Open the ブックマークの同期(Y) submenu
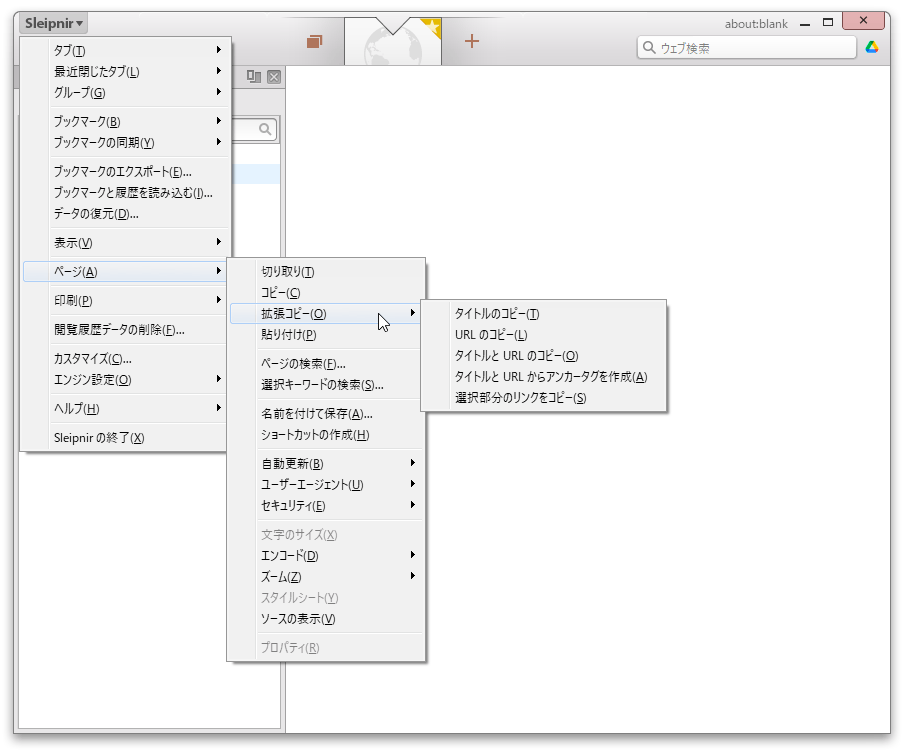Image resolution: width=904 pixels, height=750 pixels. (126, 142)
